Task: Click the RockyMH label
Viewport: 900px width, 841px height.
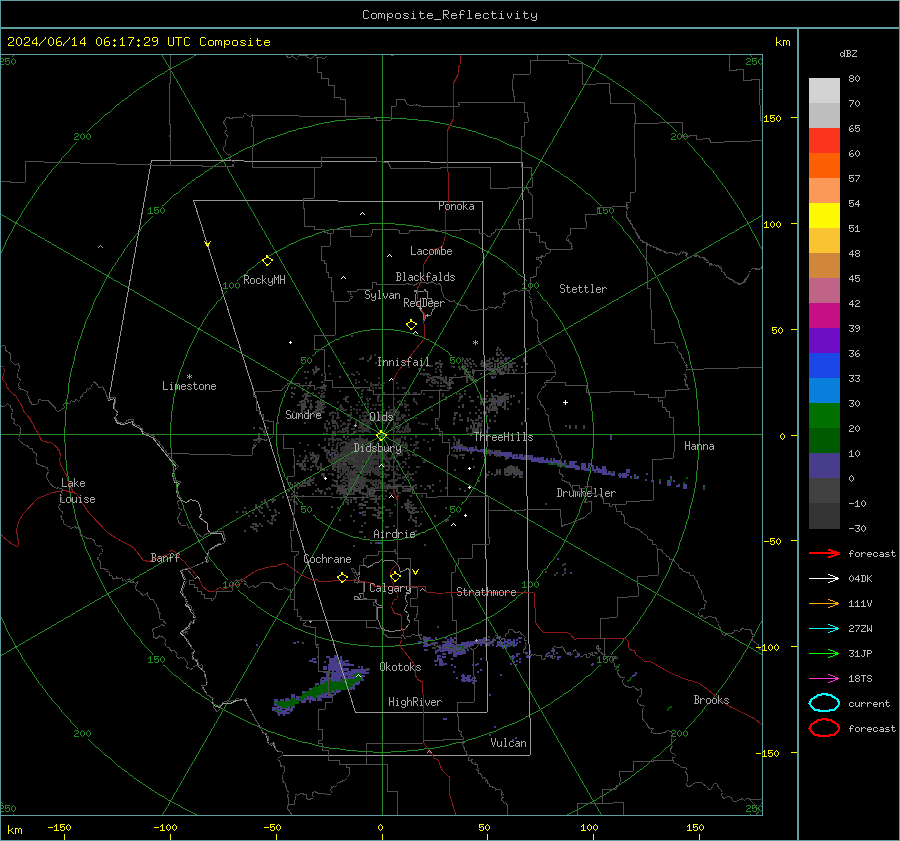Action: [x=264, y=280]
